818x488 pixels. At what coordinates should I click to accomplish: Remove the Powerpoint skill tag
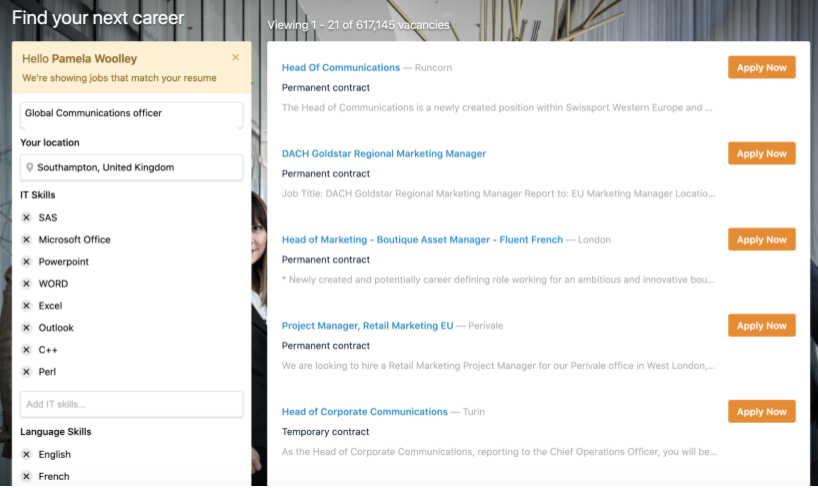pyautogui.click(x=27, y=262)
